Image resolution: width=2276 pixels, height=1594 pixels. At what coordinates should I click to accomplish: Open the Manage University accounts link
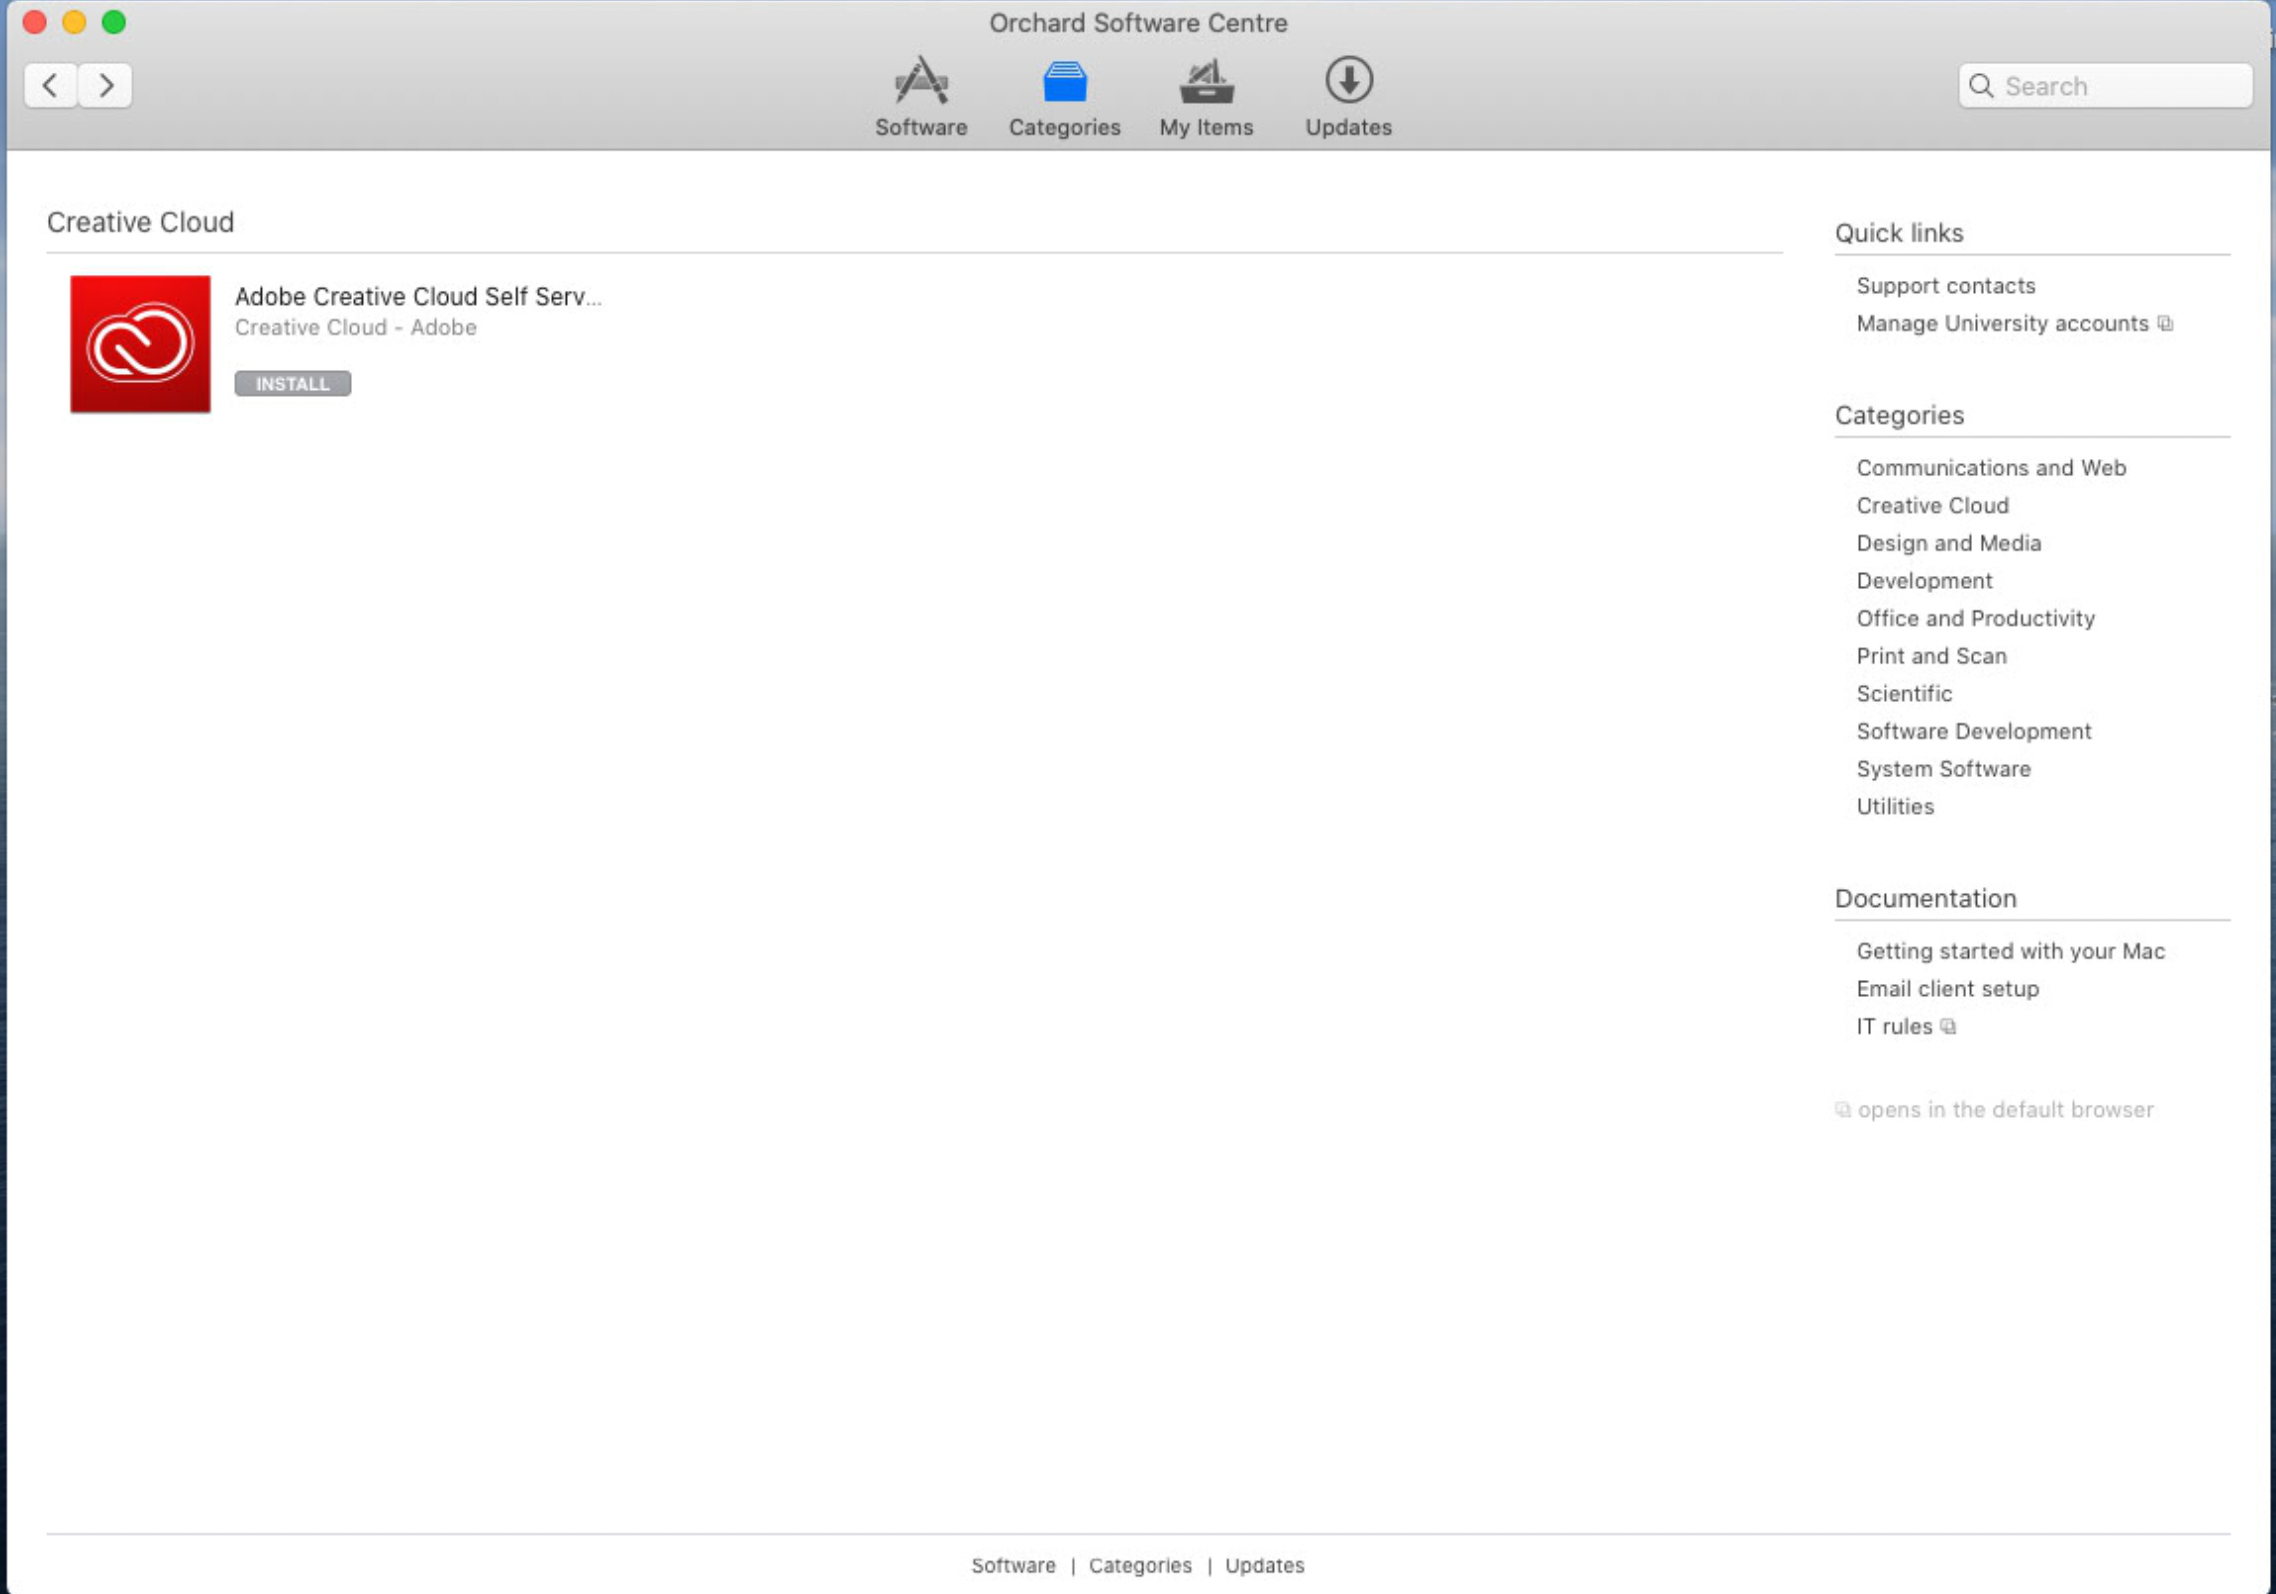pyautogui.click(x=2002, y=324)
